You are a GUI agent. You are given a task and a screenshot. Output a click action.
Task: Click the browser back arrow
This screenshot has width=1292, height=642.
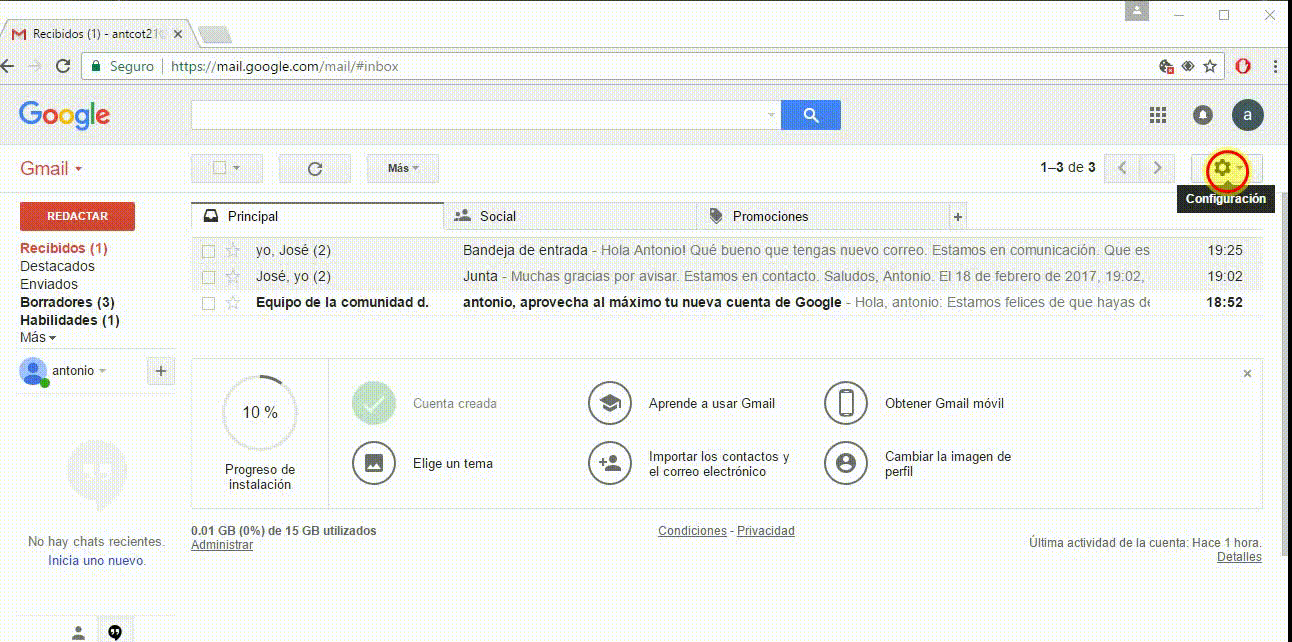(x=8, y=66)
